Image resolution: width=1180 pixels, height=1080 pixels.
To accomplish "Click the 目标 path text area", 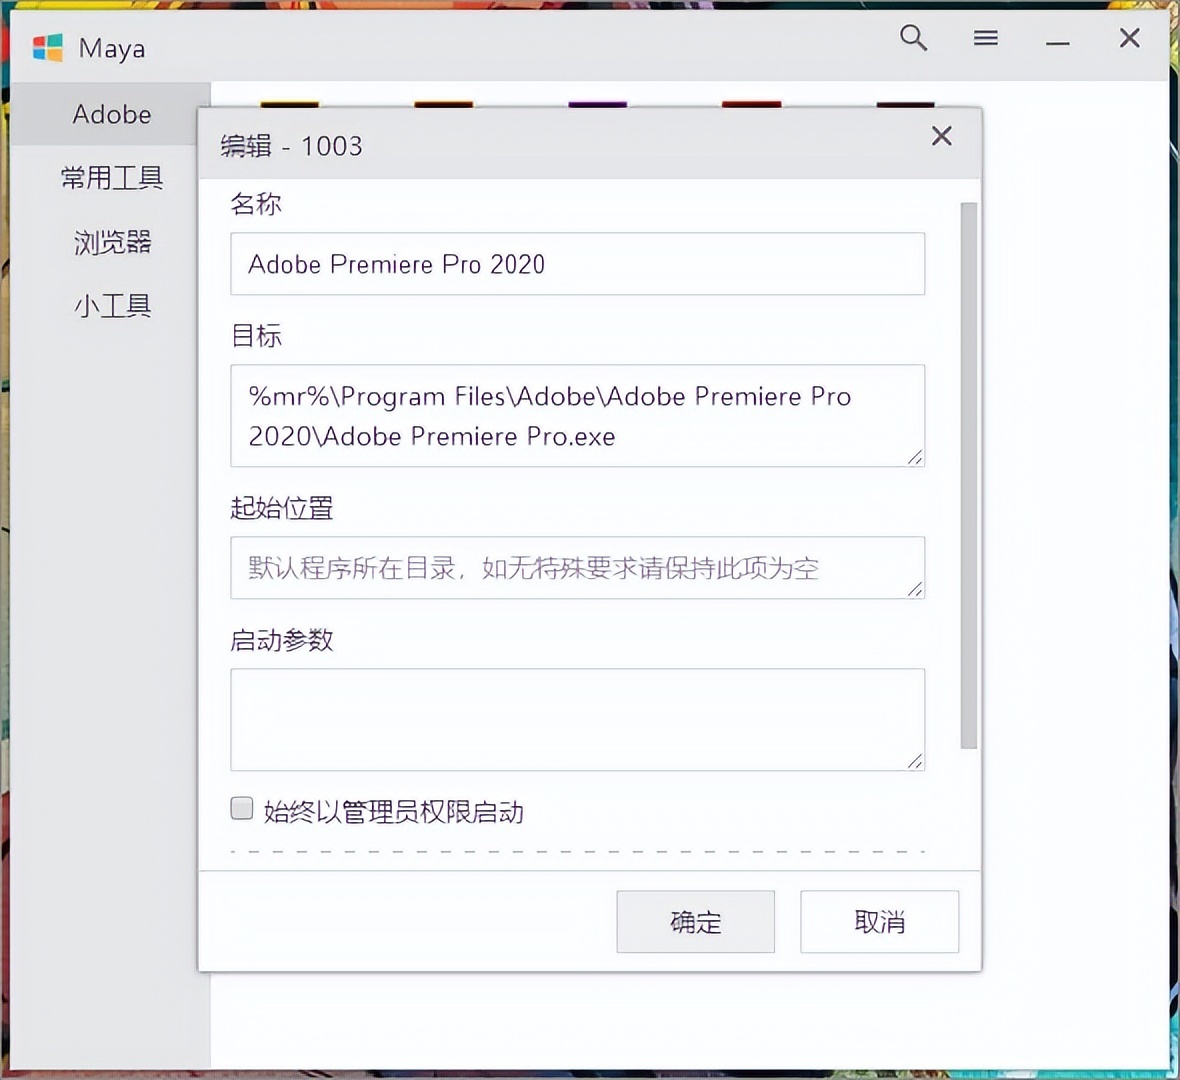I will pyautogui.click(x=577, y=415).
